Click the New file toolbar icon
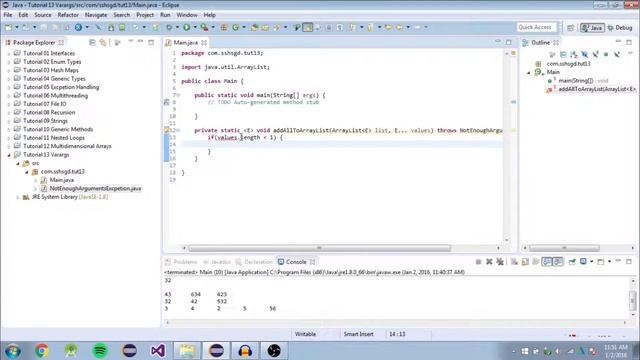Image resolution: width=640 pixels, height=360 pixels. (9, 27)
